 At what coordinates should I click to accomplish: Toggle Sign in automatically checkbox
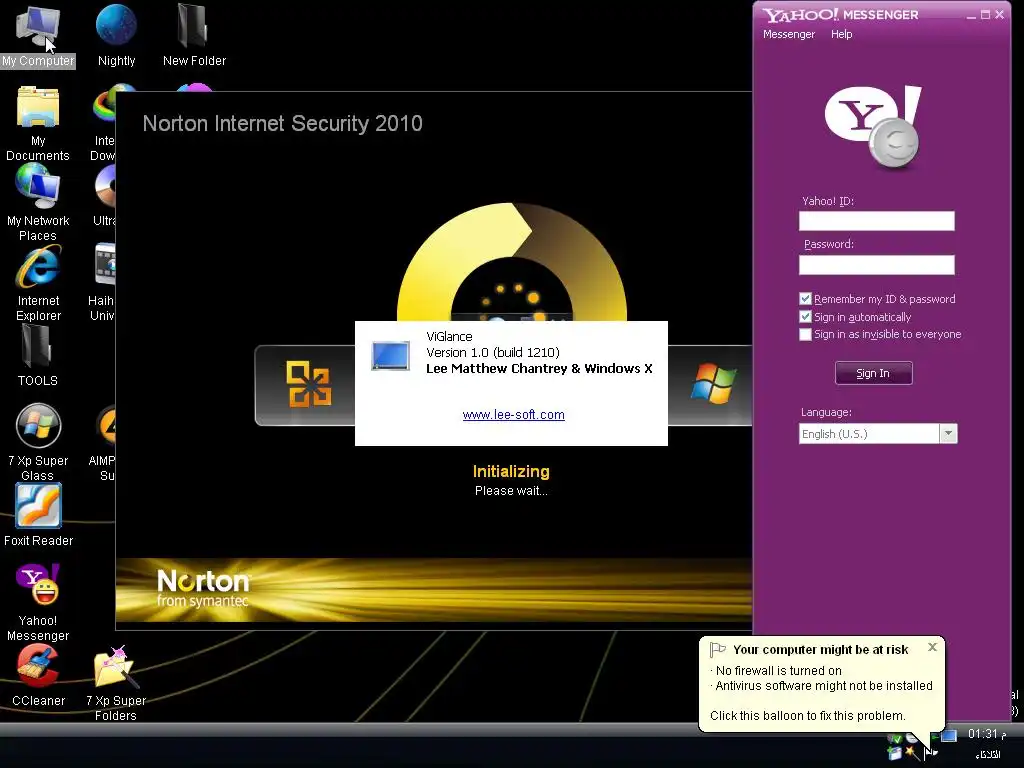[805, 317]
